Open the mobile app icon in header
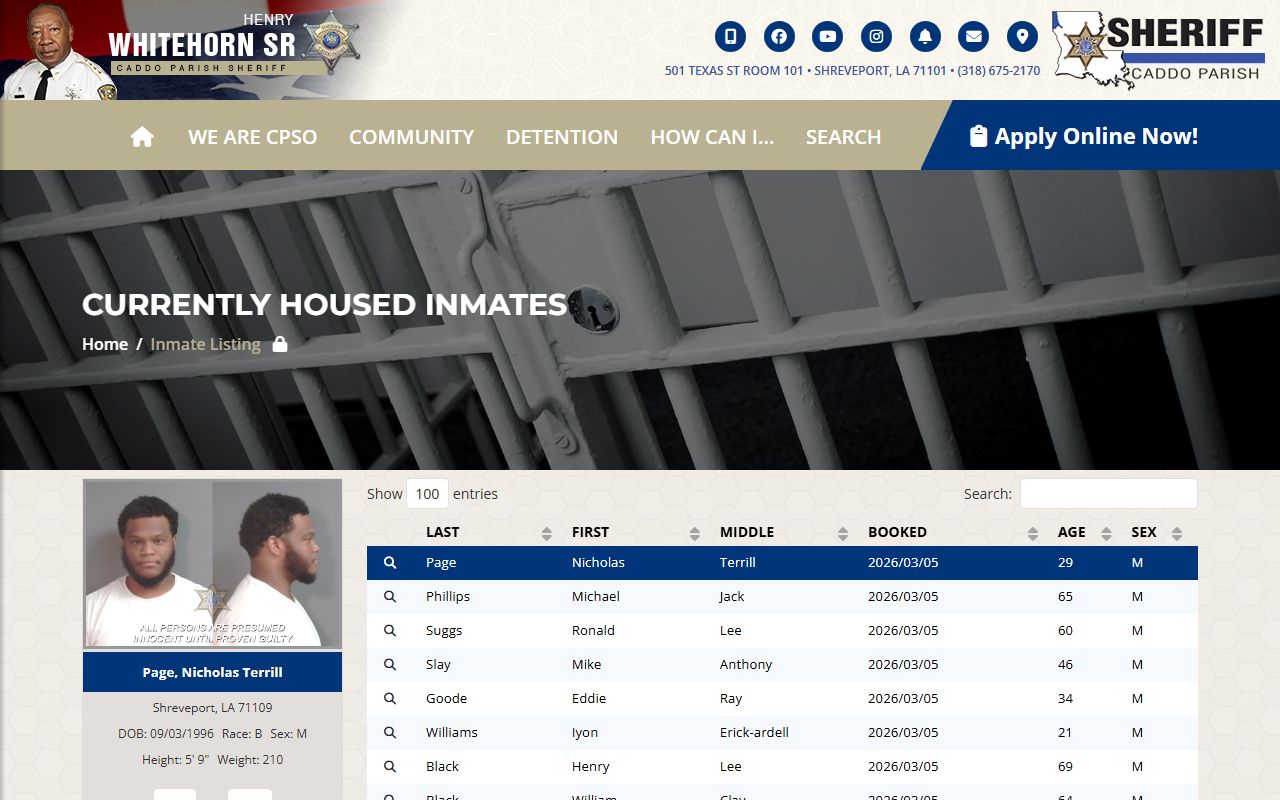 click(x=730, y=37)
